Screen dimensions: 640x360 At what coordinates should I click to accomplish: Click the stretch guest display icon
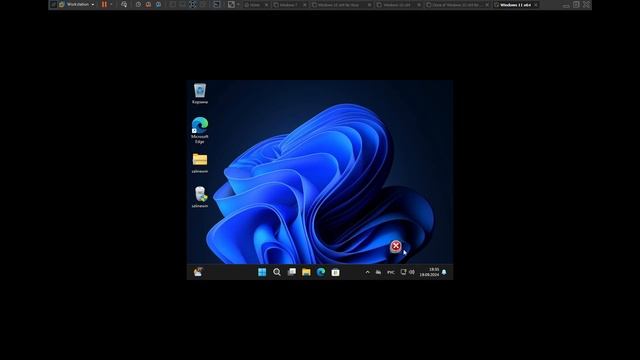pyautogui.click(x=231, y=4)
